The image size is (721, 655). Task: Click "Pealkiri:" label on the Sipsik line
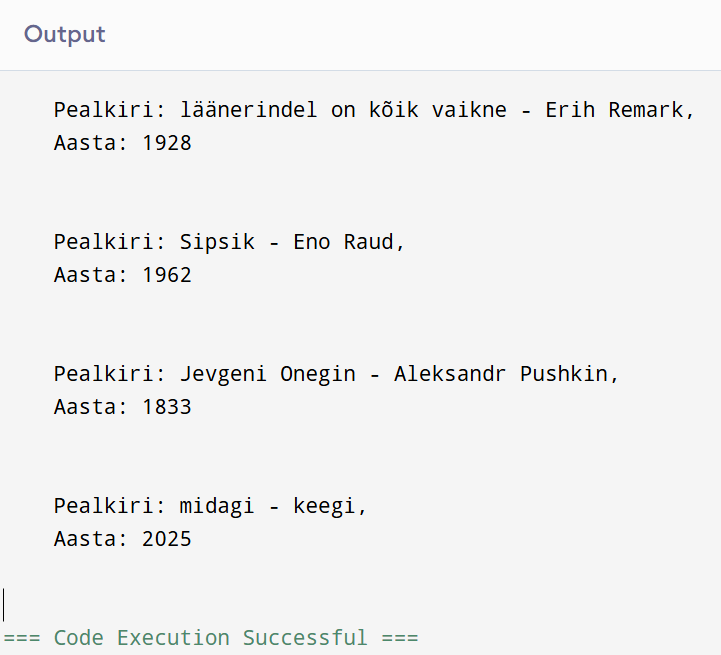click(110, 242)
